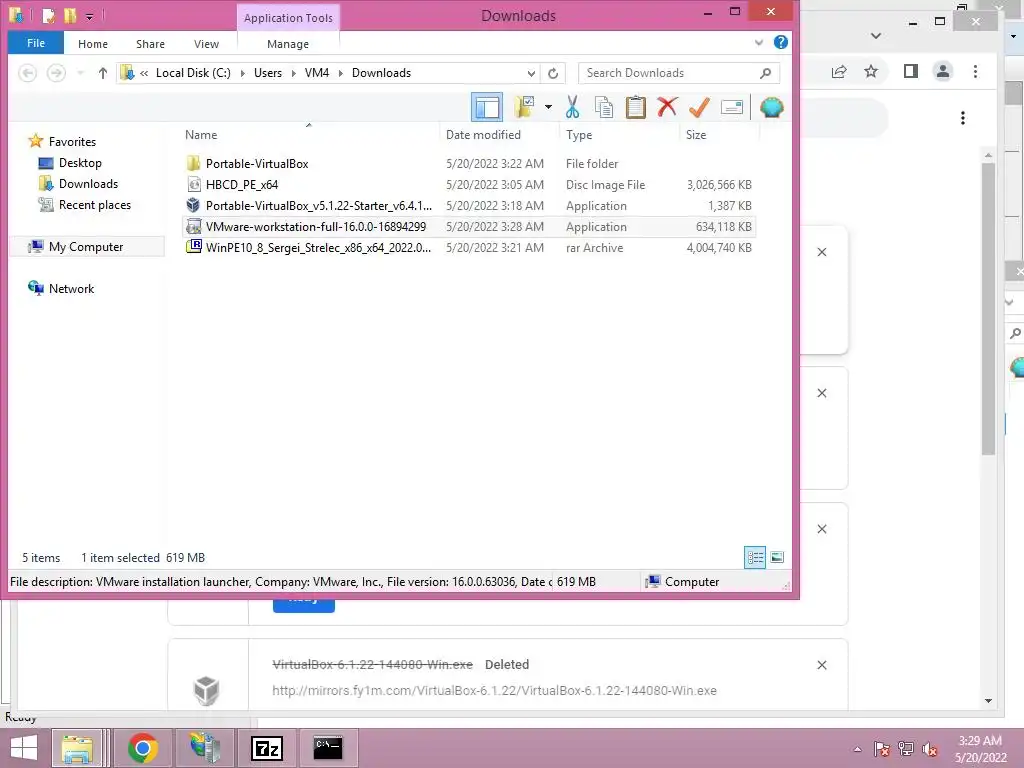The height and width of the screenshot is (768, 1024).
Task: Open the Chrome three-dot menu
Action: (976, 72)
